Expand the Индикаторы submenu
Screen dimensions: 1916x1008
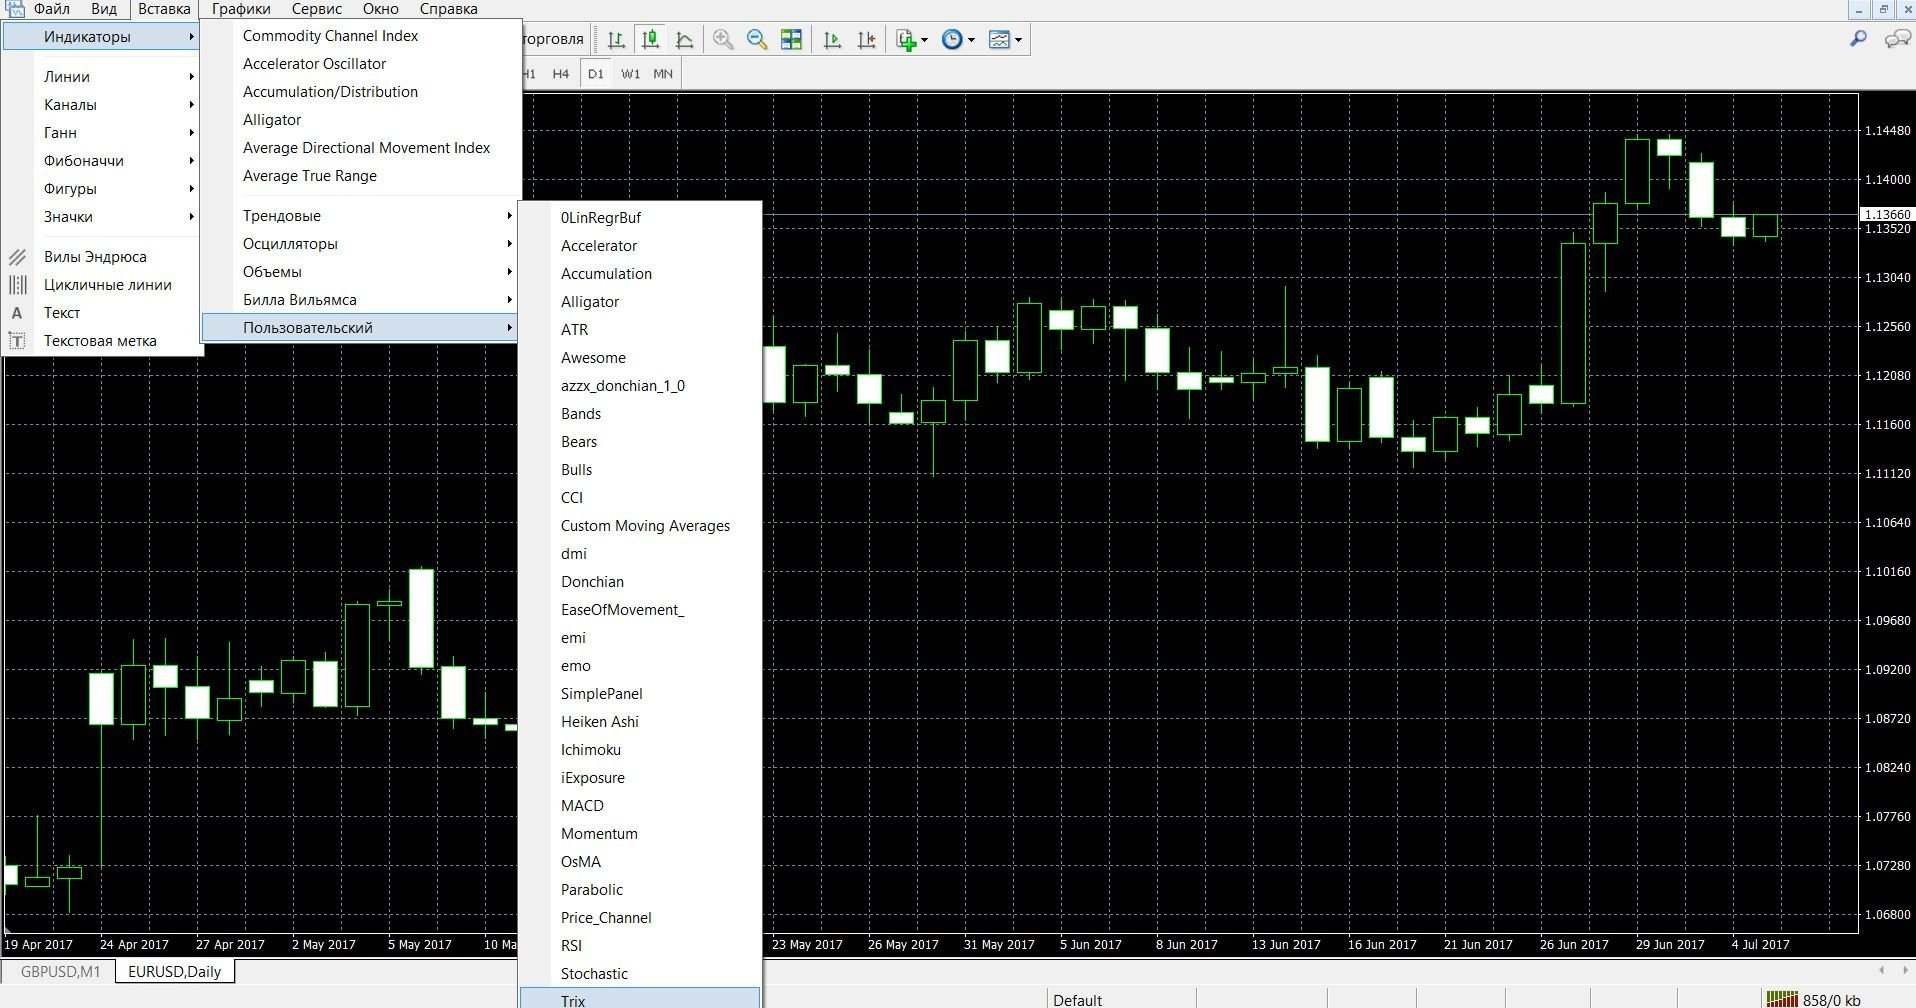pos(103,37)
